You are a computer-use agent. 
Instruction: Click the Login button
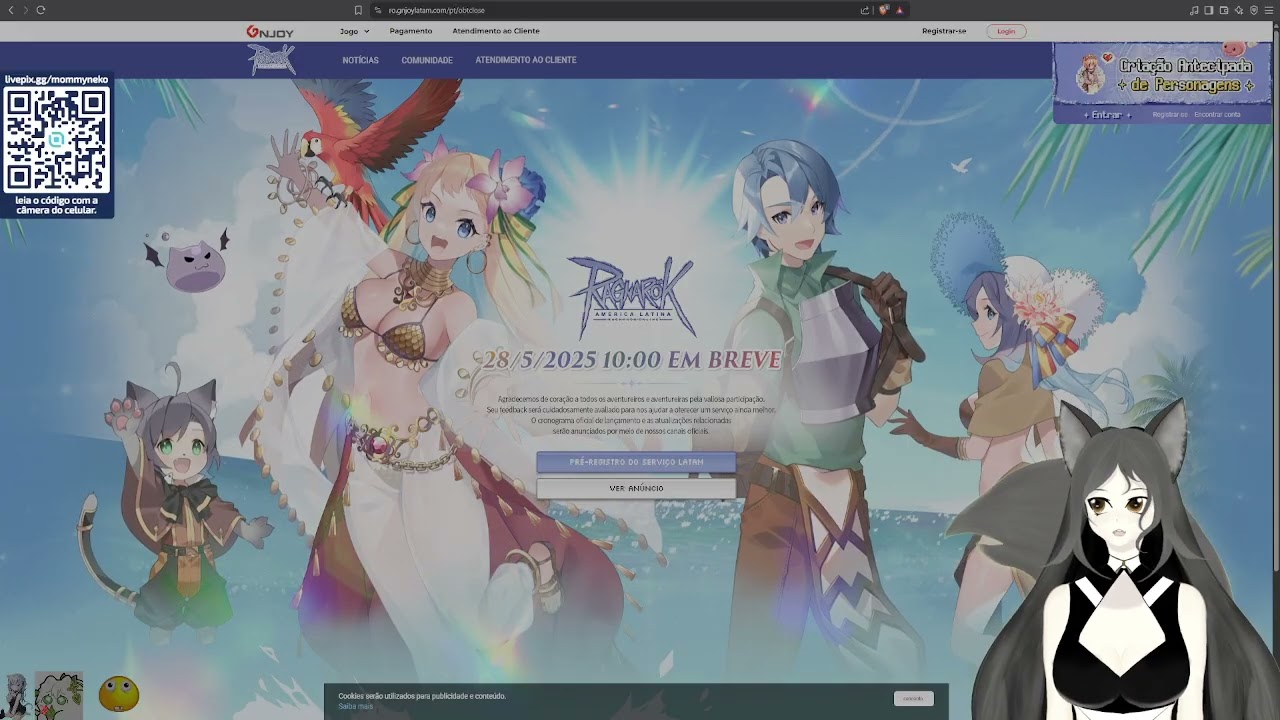pos(1006,31)
